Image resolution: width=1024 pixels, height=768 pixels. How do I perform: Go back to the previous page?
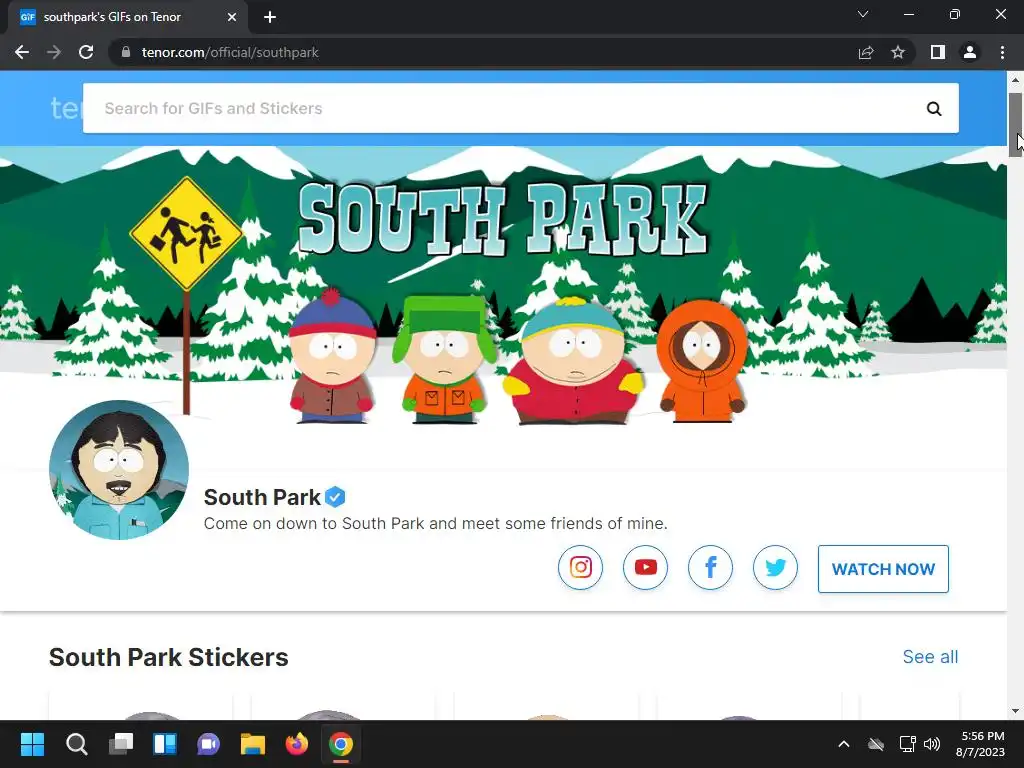22,52
